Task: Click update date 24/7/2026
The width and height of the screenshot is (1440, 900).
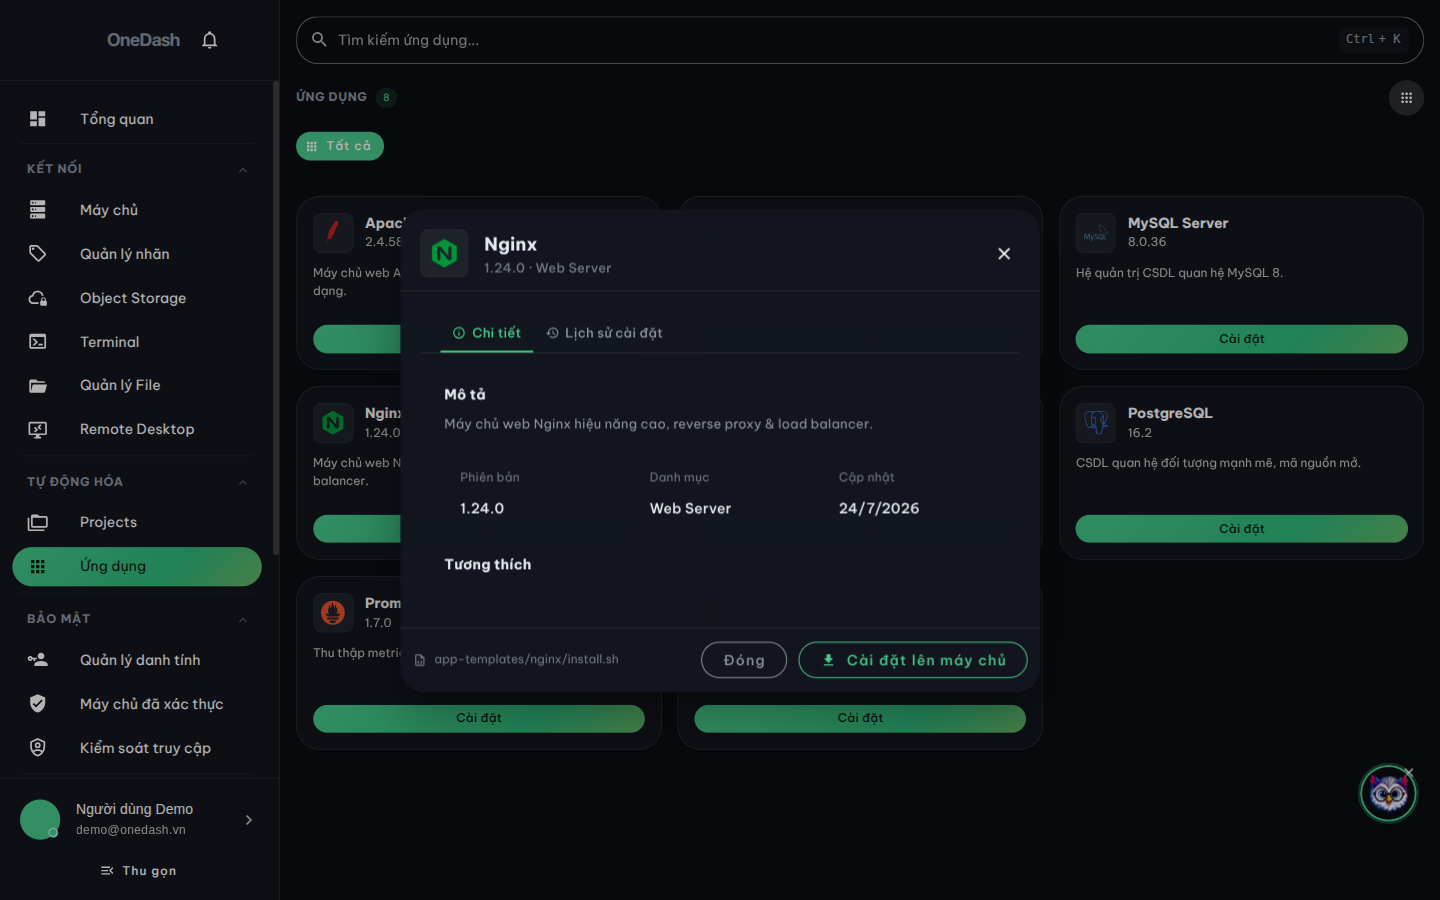Action: pyautogui.click(x=879, y=509)
